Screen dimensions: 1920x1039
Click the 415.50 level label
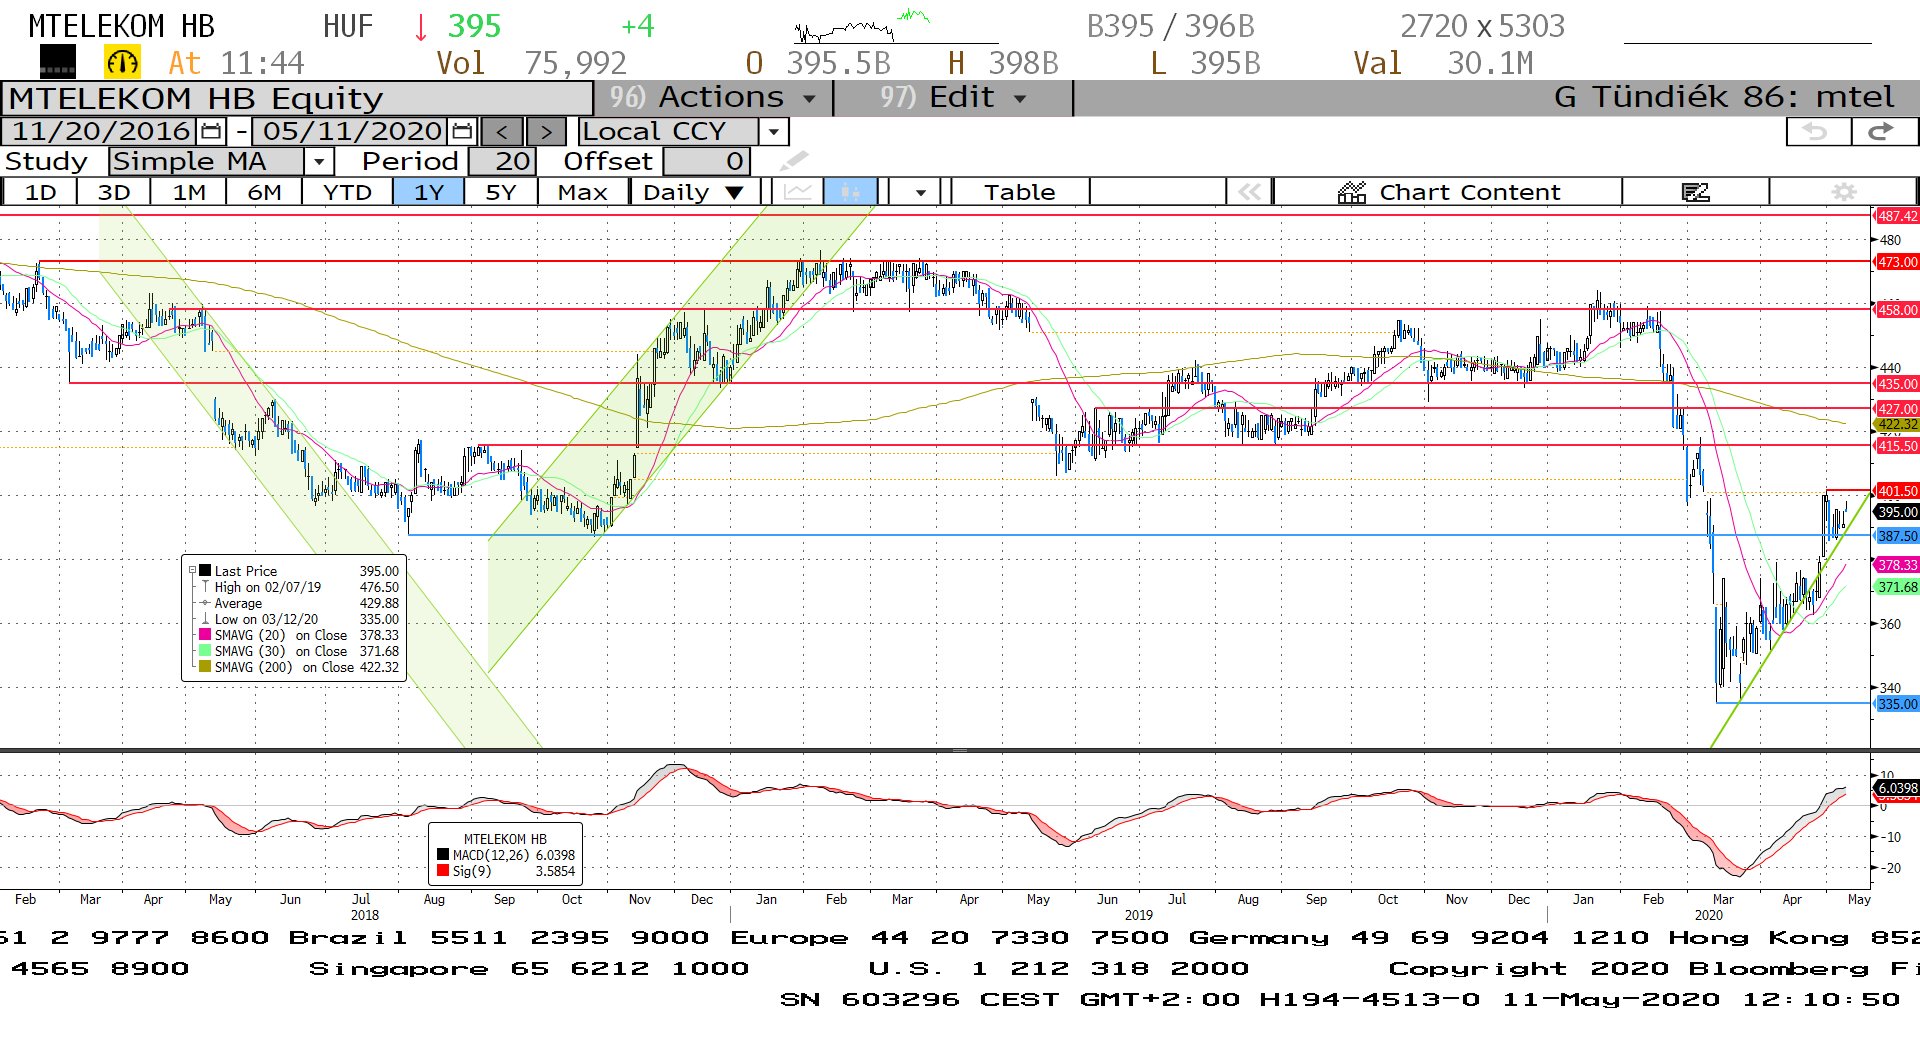(1896, 446)
